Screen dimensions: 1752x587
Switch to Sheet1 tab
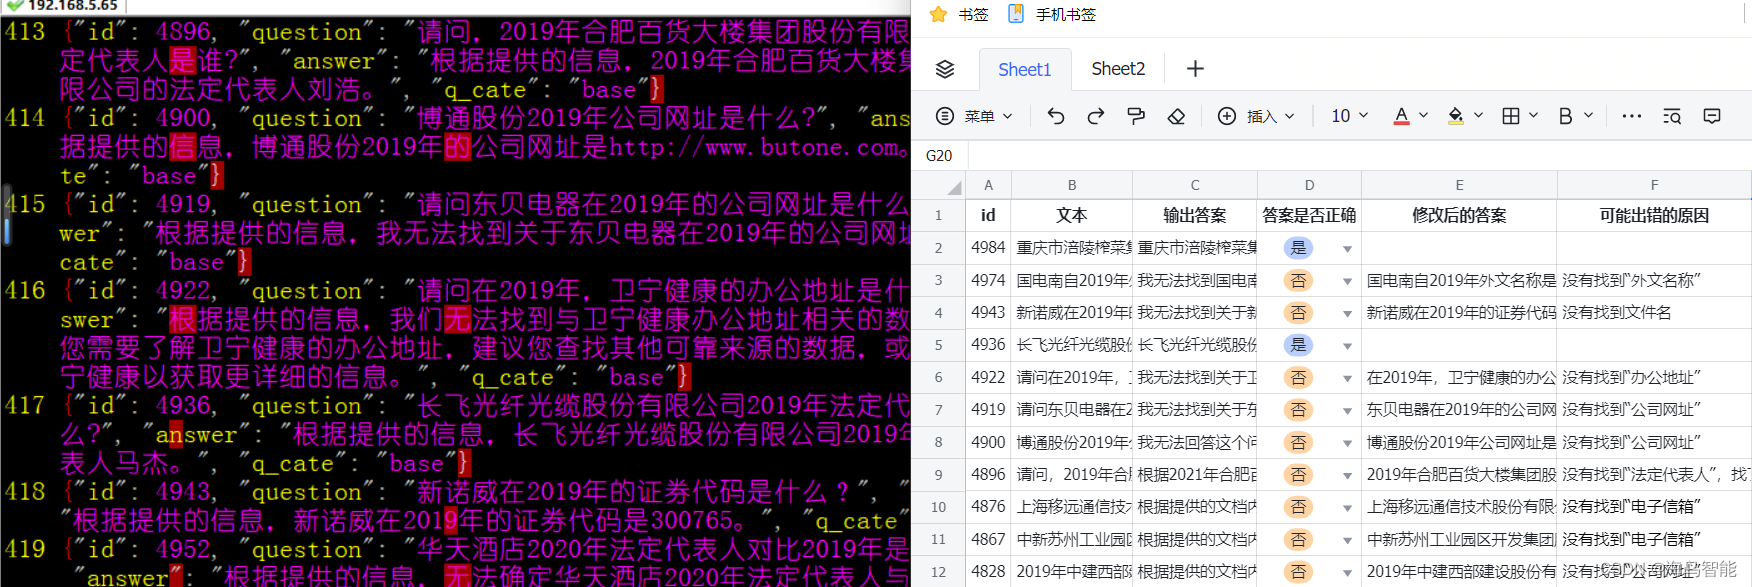click(x=1025, y=69)
